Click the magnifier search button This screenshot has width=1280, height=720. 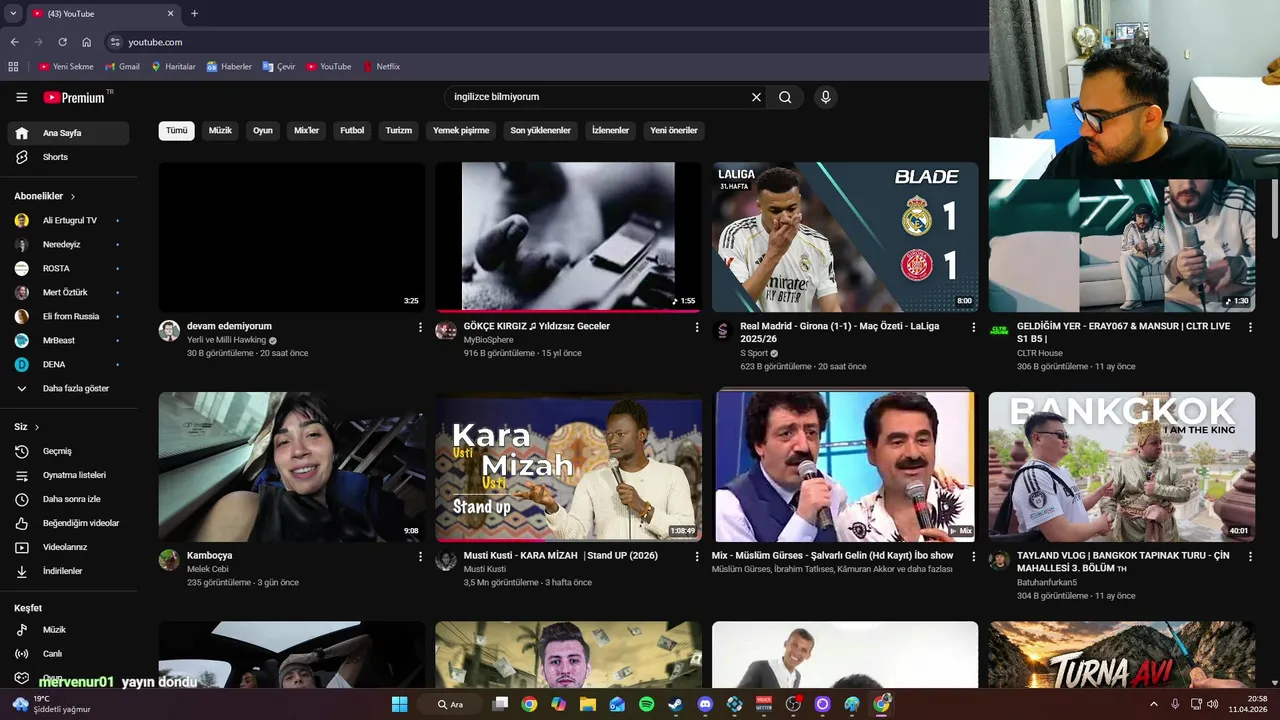click(x=785, y=97)
